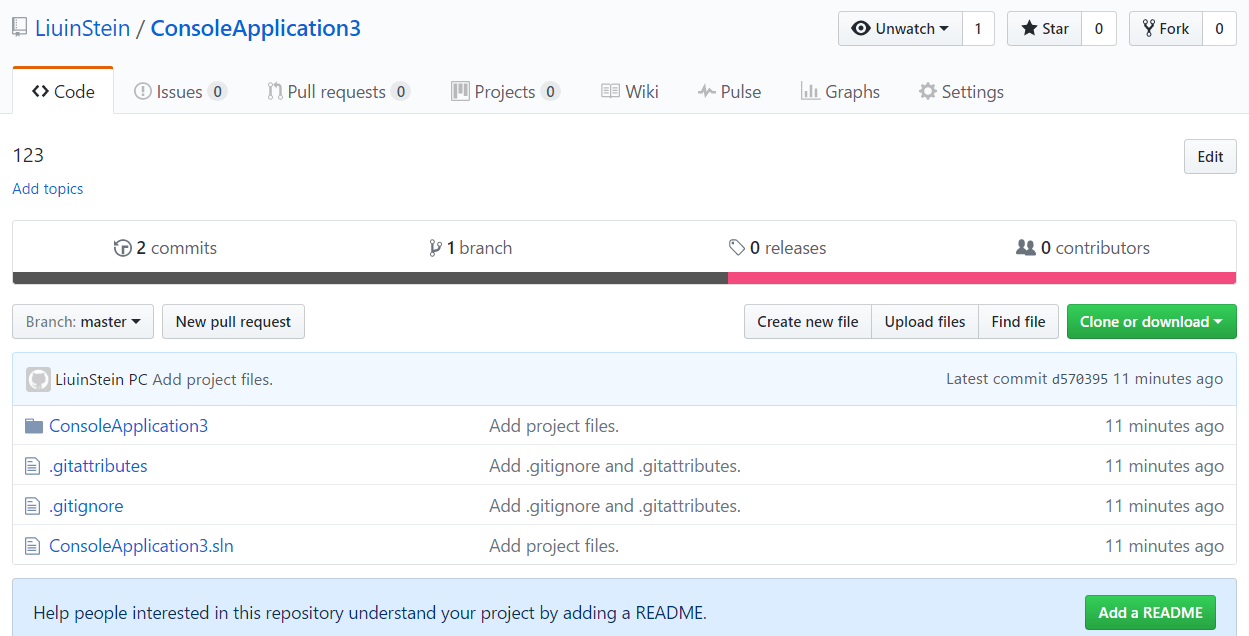The image size is (1249, 636).
Task: Open the Issues tab
Action: click(x=180, y=92)
